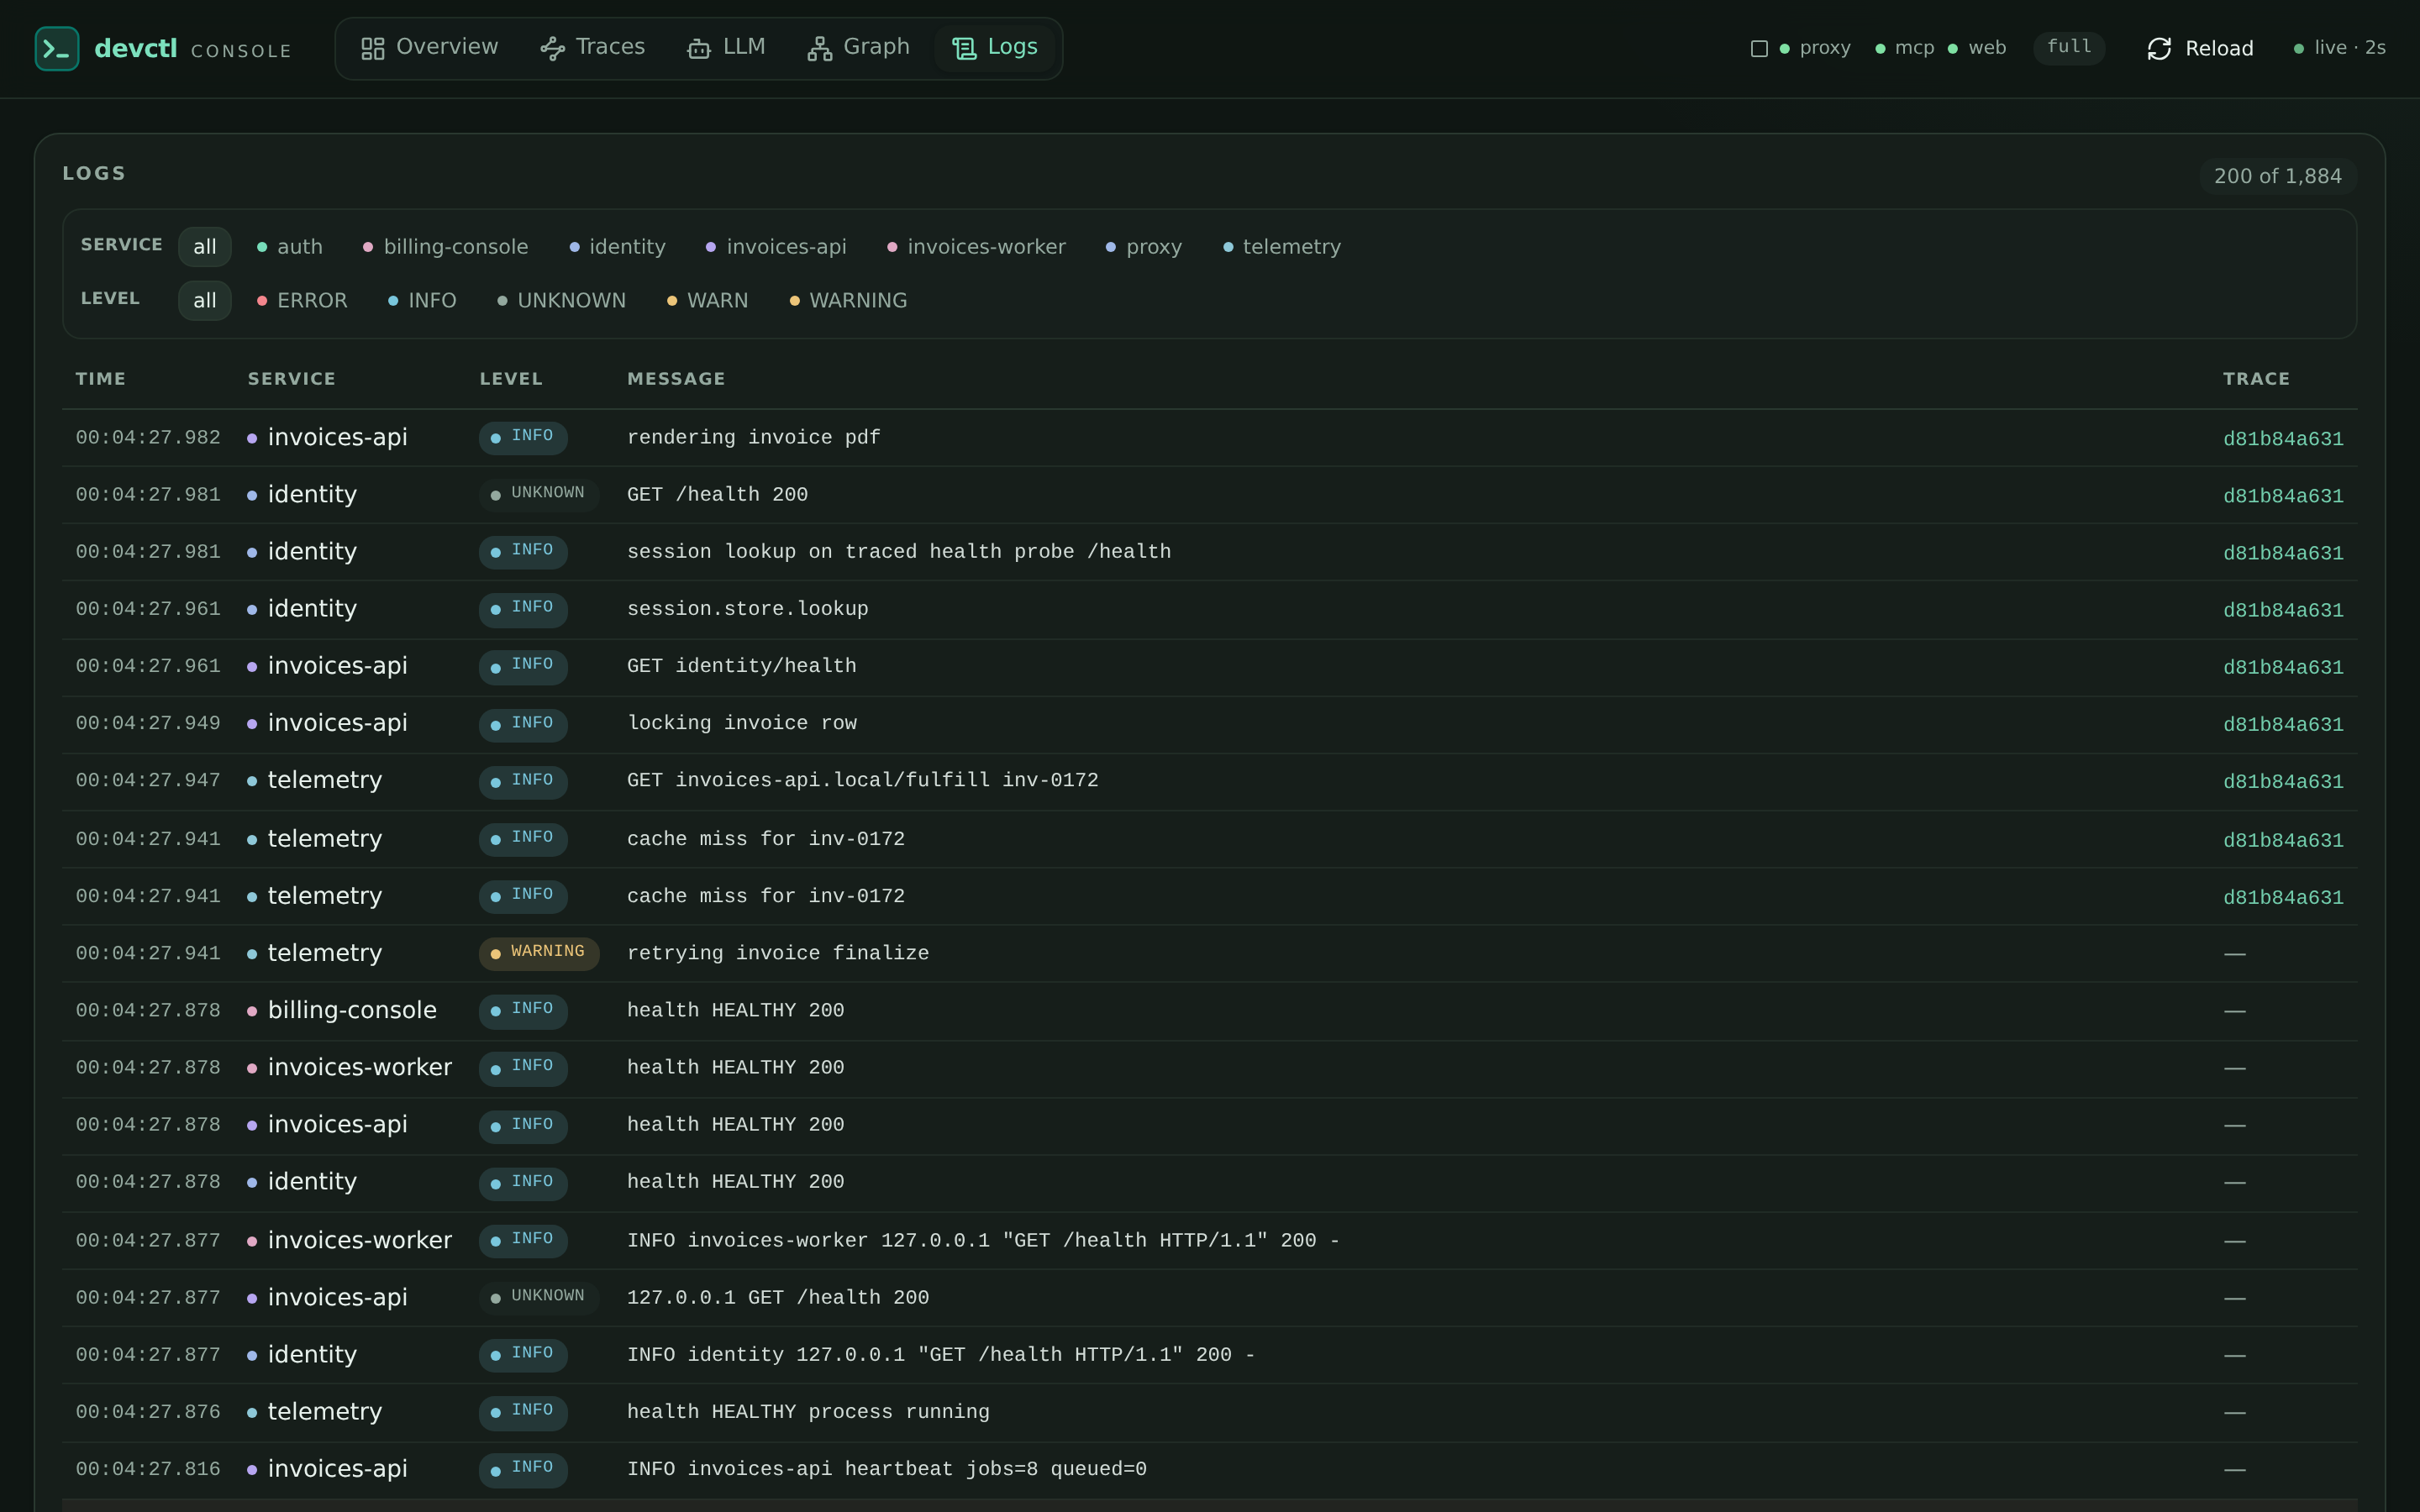
Task: Click message 'GET invoices-api.local/fulfill inv-0172'
Action: (863, 780)
